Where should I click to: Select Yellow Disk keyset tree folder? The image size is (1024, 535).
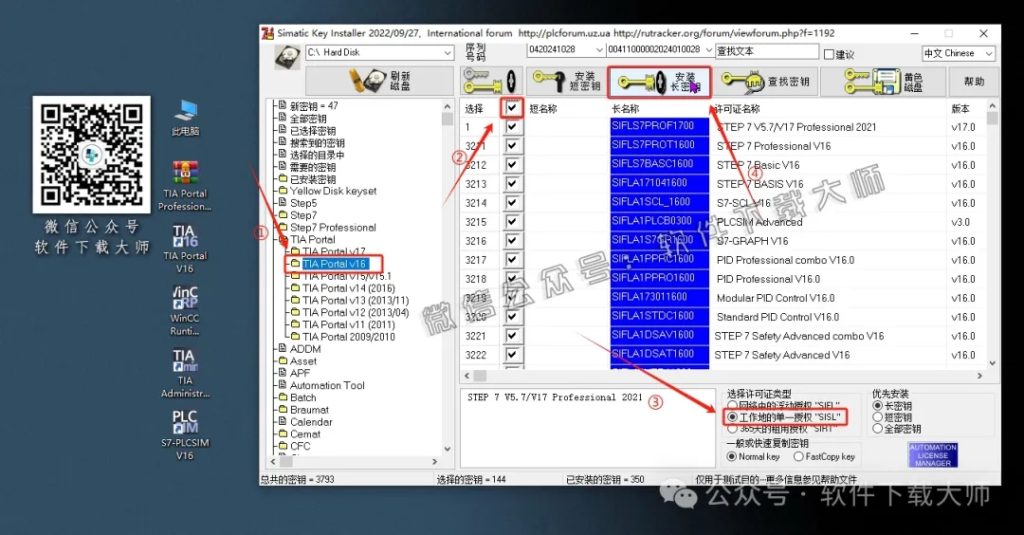pyautogui.click(x=333, y=191)
